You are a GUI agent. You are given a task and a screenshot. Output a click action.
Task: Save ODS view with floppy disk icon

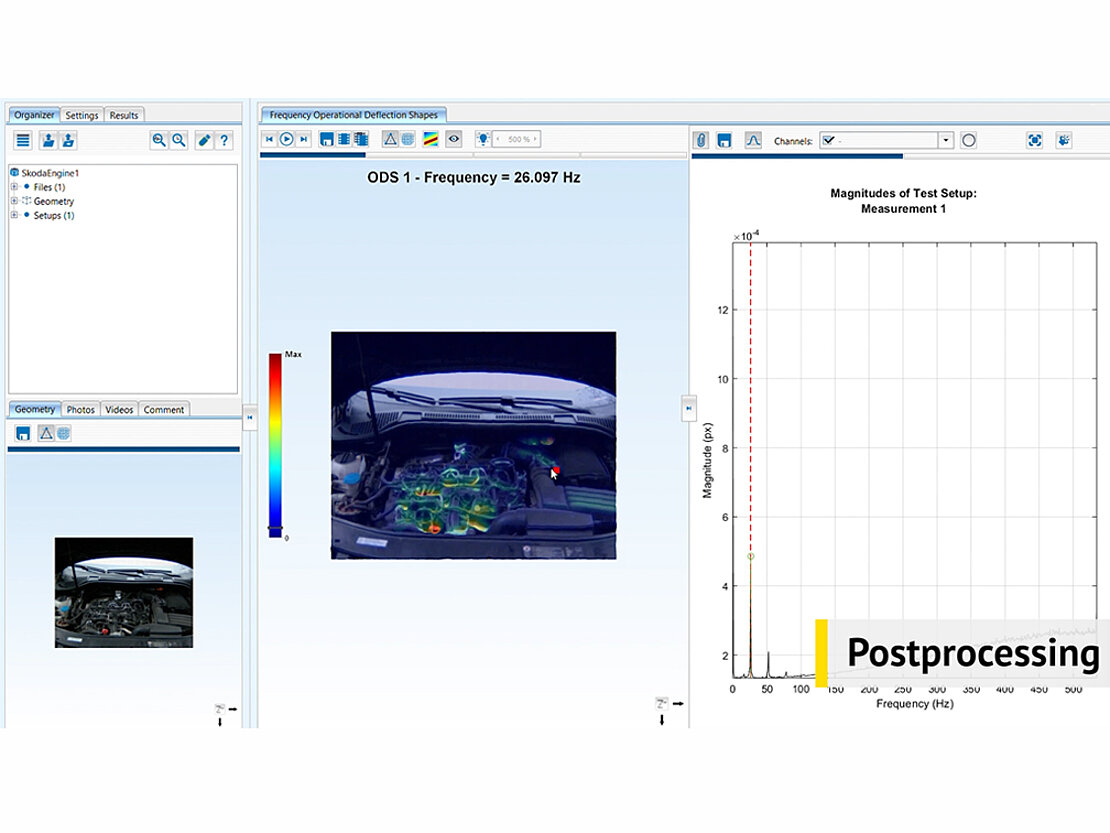[x=326, y=139]
